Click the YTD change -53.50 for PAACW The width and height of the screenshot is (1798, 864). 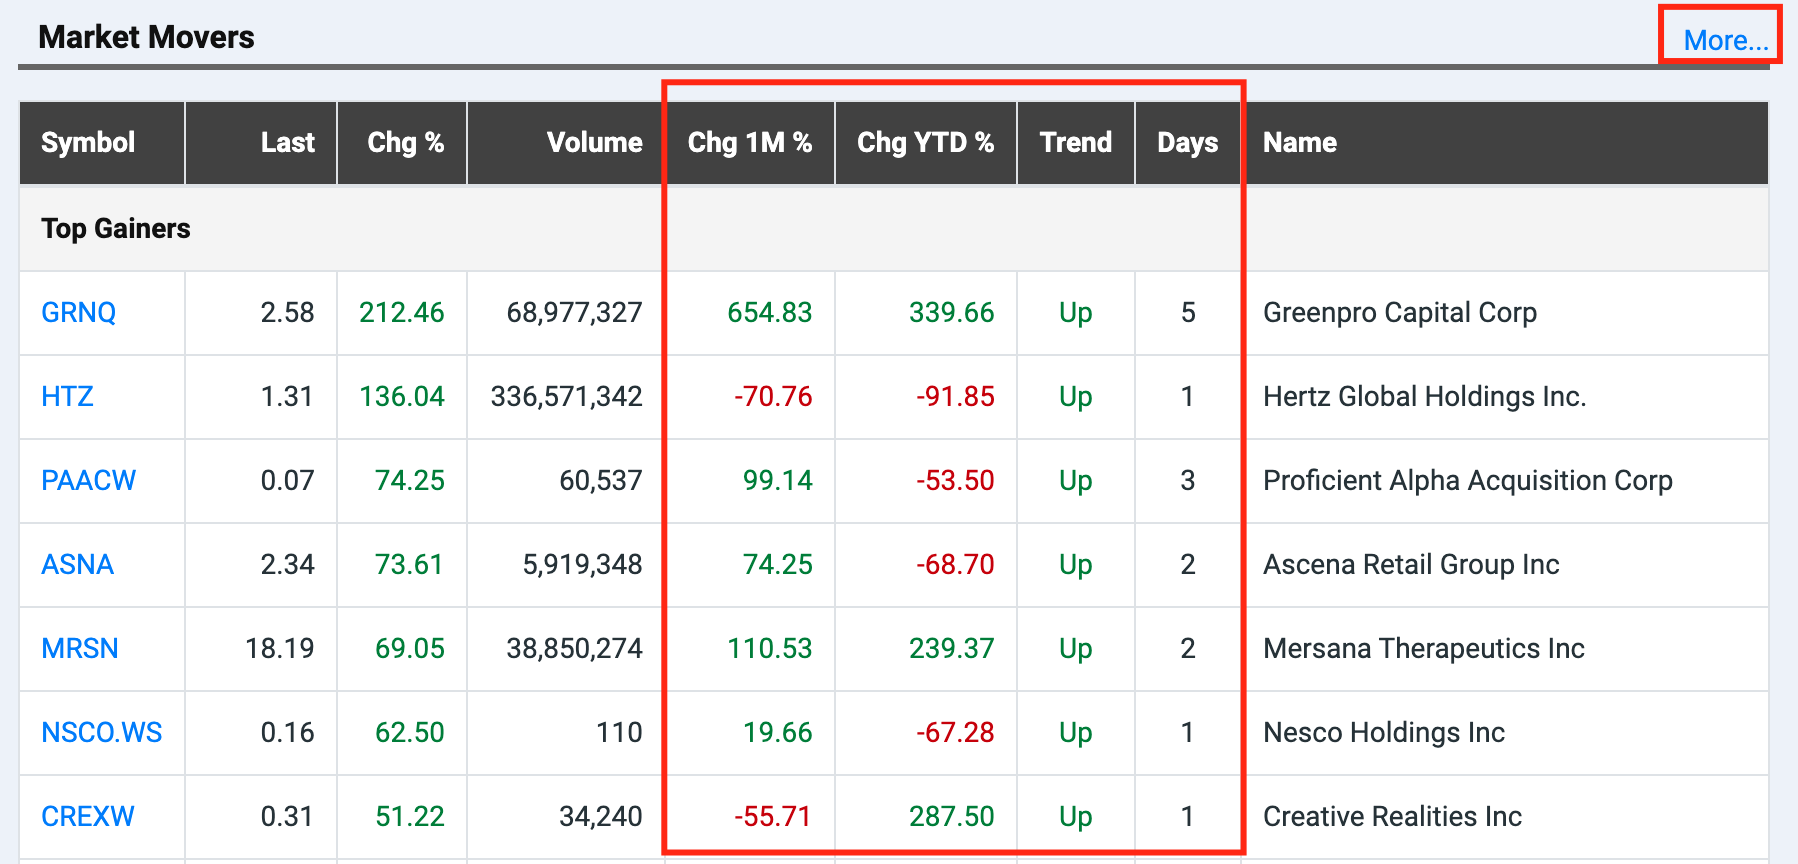(955, 481)
